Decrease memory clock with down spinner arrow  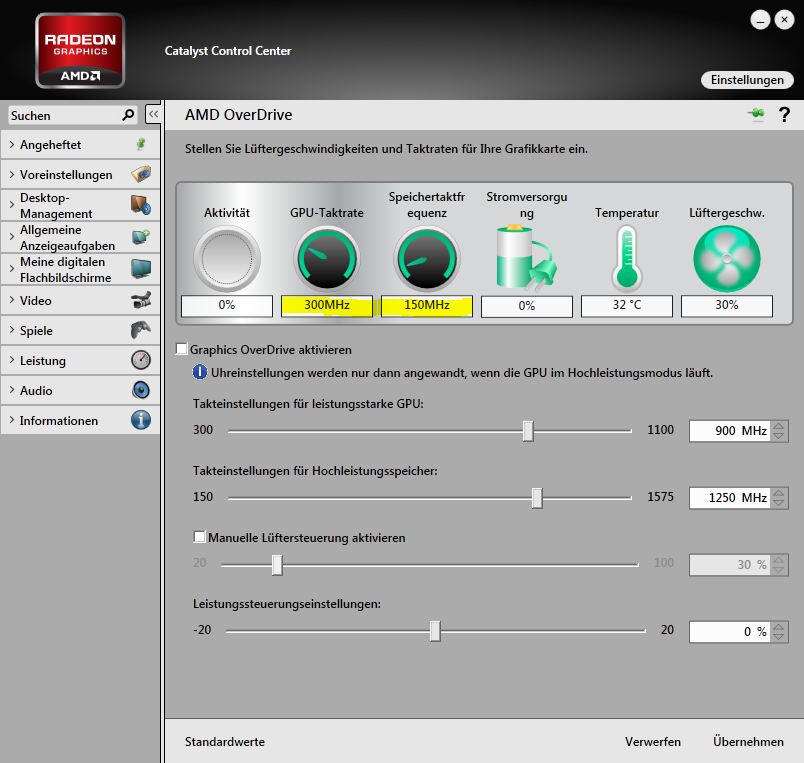(779, 504)
